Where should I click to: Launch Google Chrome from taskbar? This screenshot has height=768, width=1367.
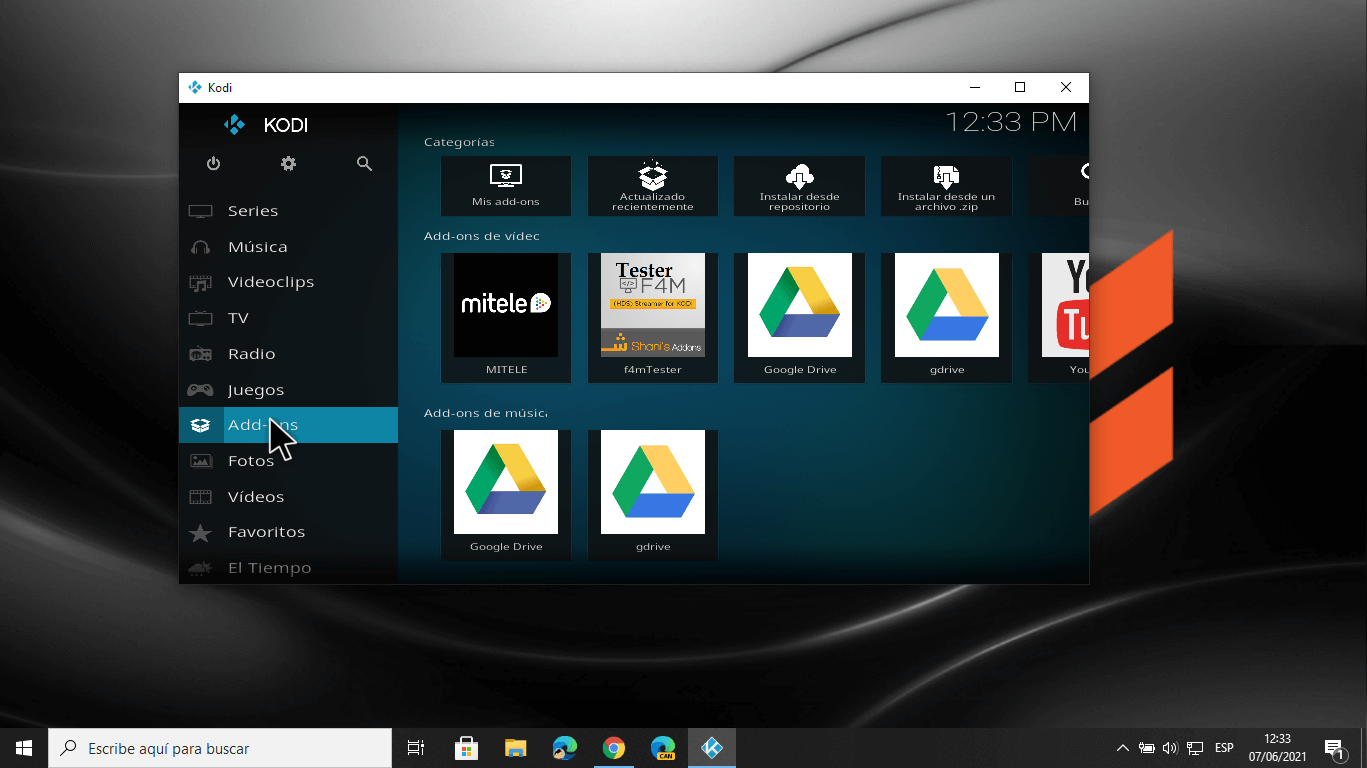coord(614,748)
